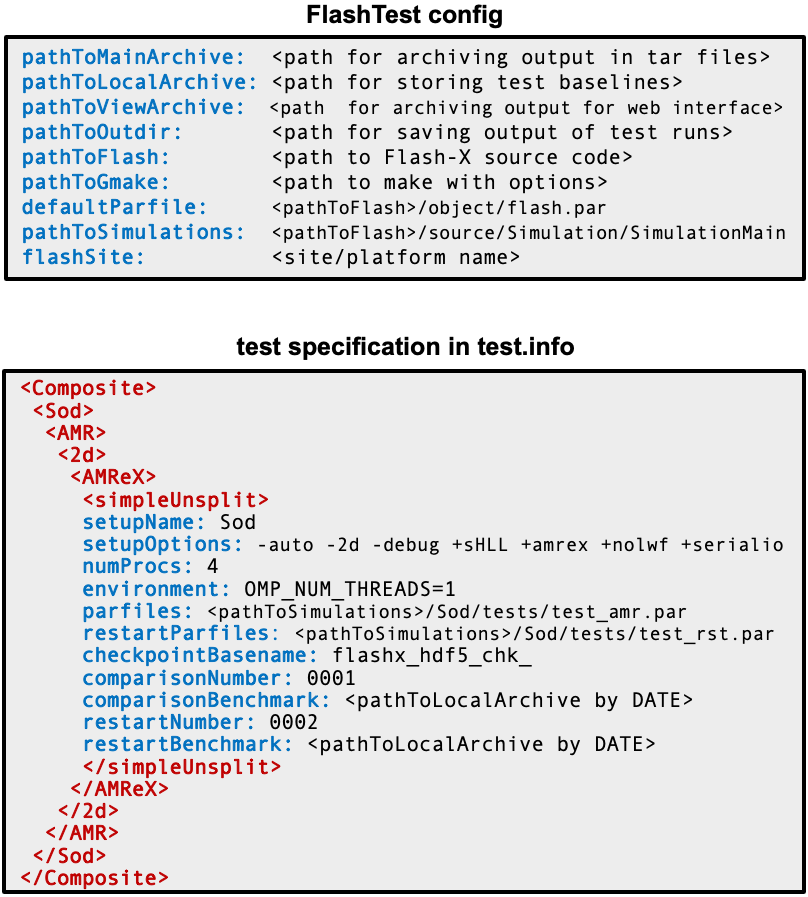Click the opening 2d tag

point(82,455)
